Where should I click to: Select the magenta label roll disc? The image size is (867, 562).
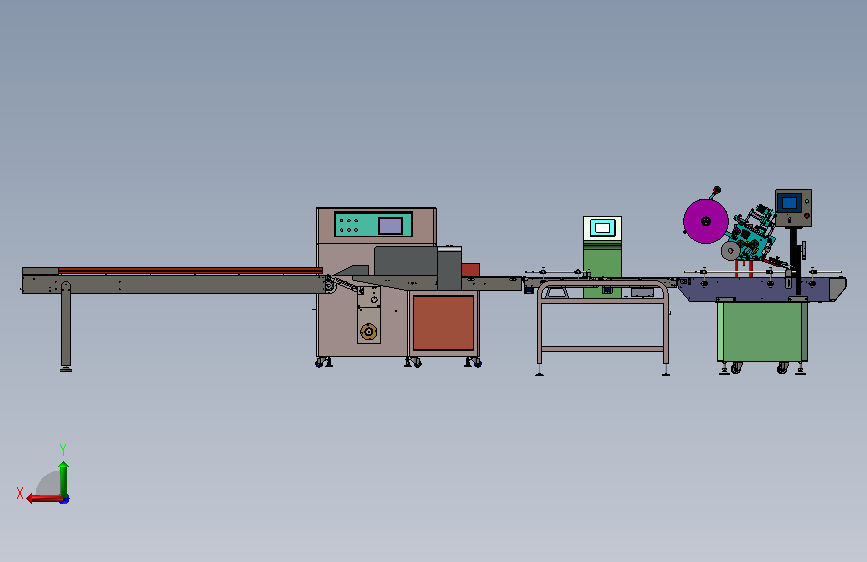click(x=706, y=221)
